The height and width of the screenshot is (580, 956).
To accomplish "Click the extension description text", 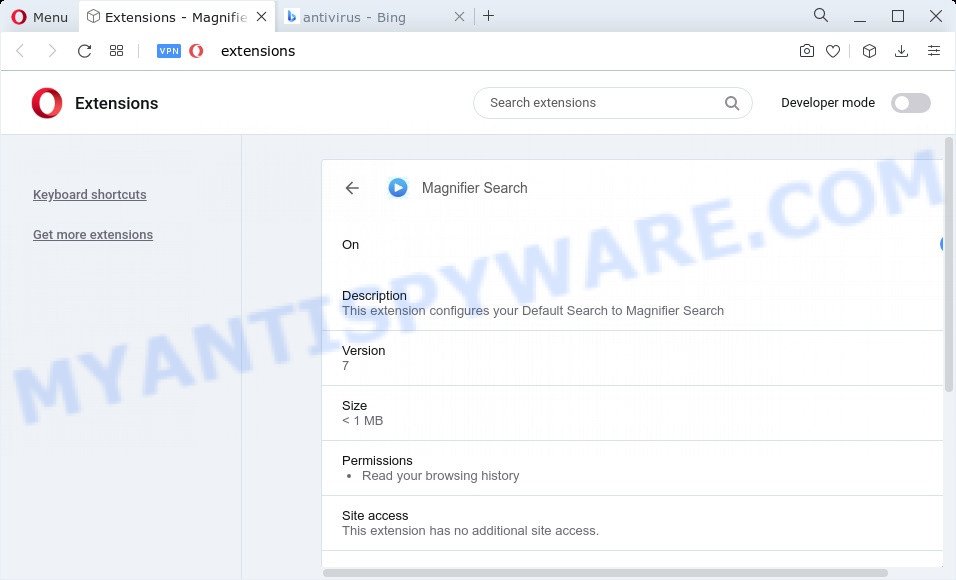I will (x=533, y=311).
